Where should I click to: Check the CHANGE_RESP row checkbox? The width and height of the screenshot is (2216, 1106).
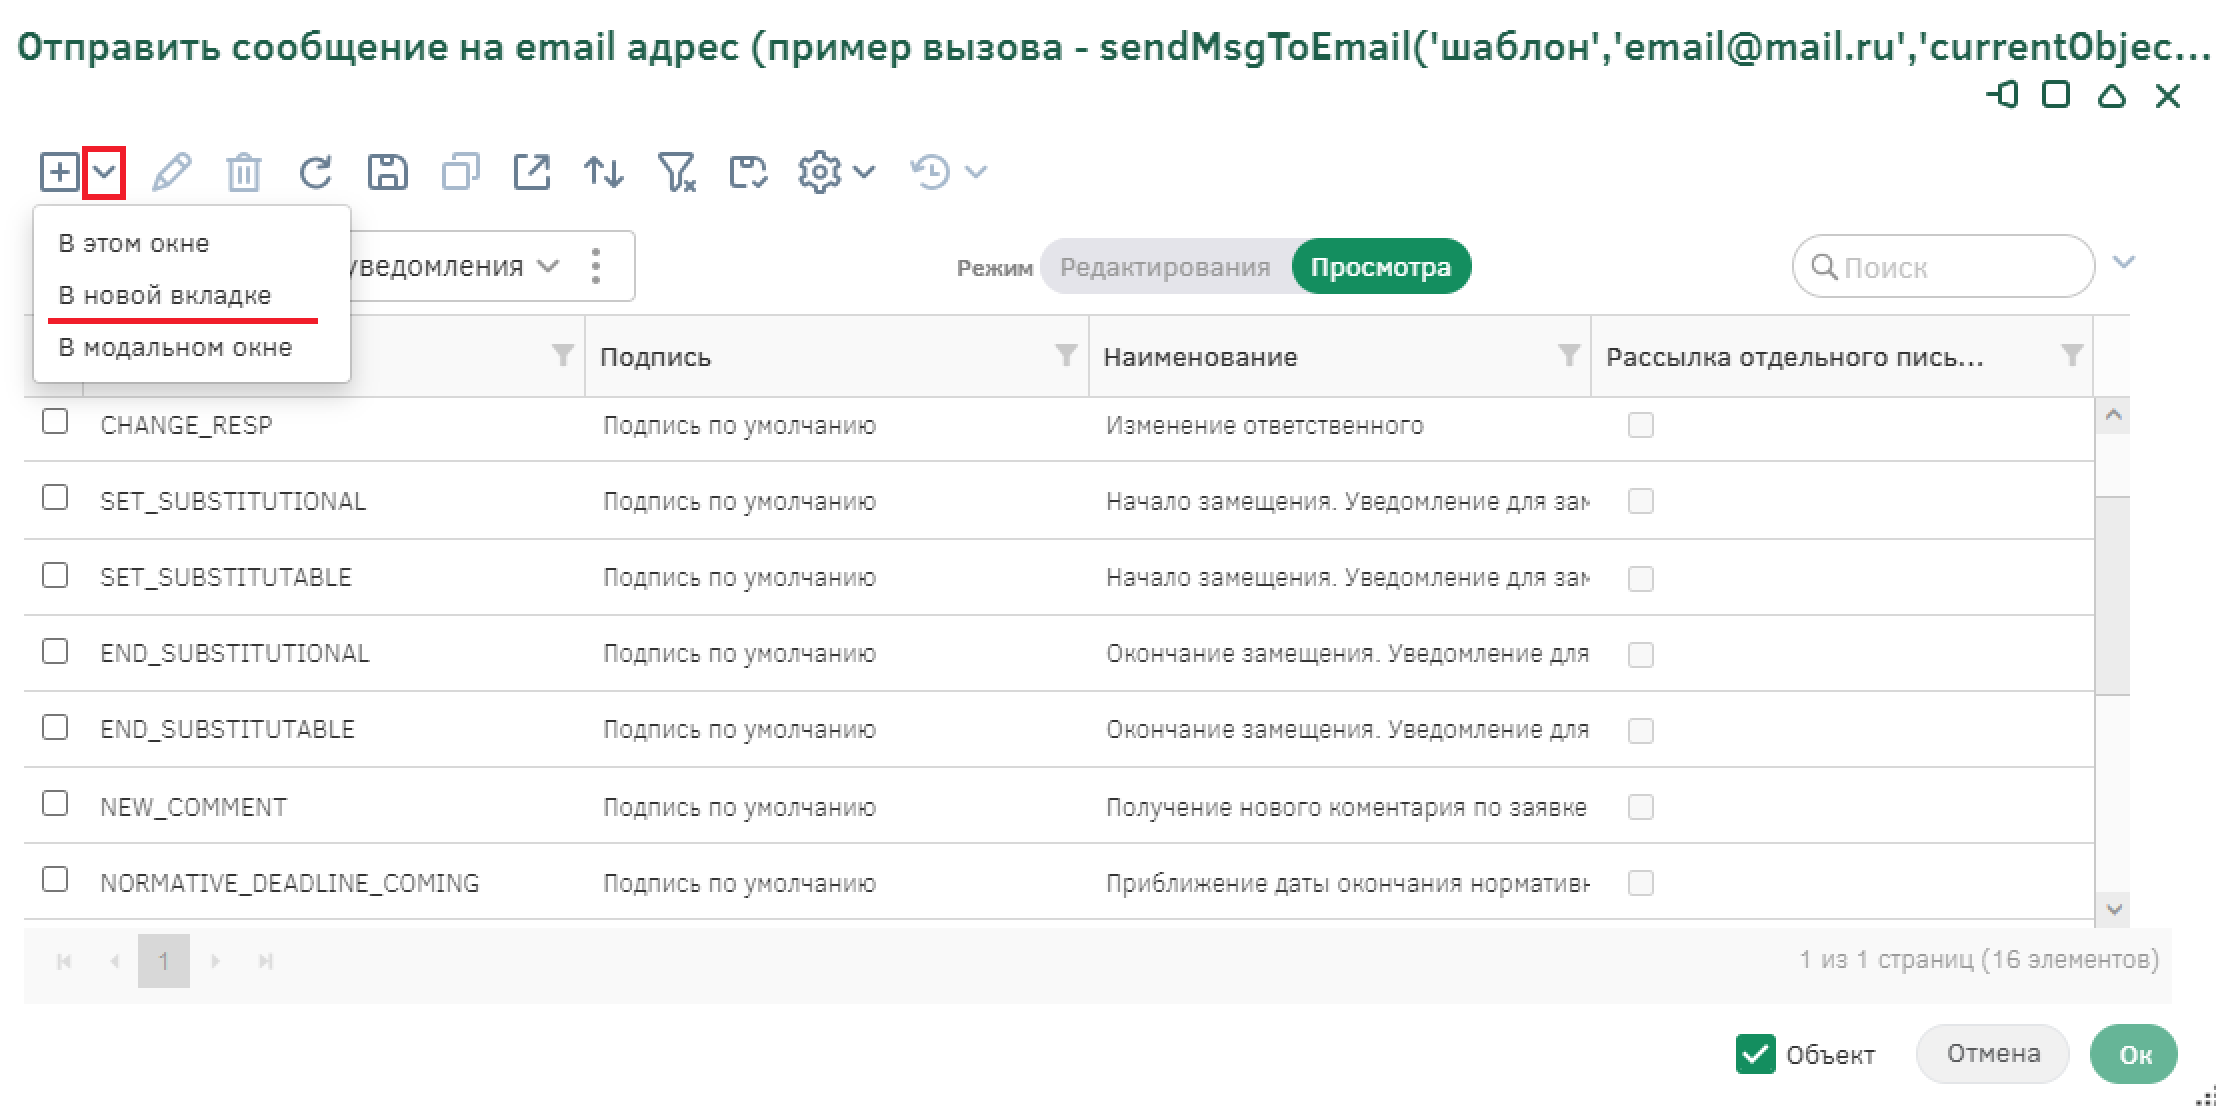(55, 422)
